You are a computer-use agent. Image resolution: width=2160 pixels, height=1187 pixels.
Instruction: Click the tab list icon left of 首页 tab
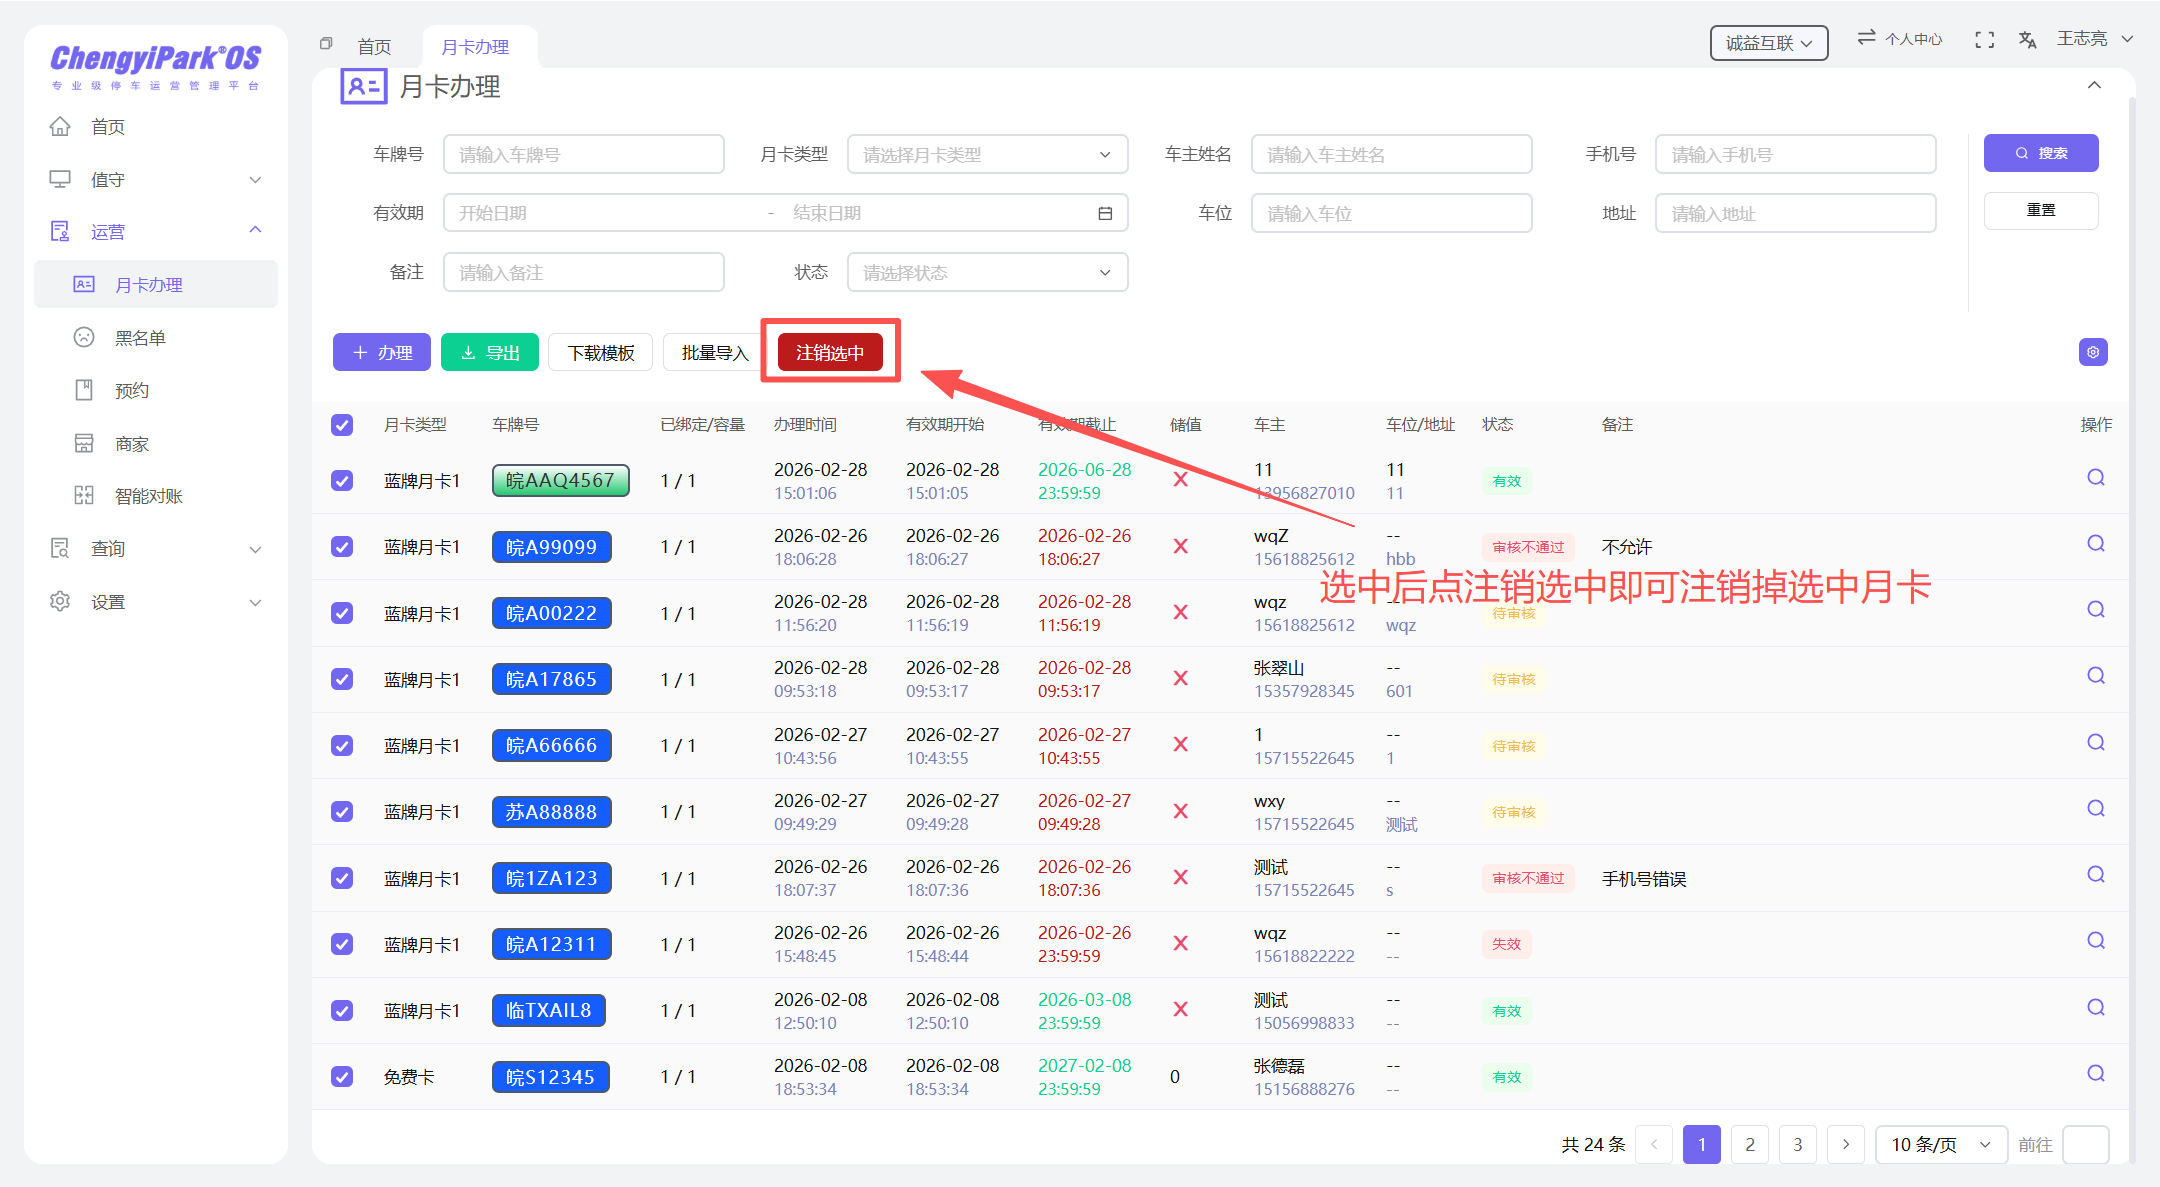pyautogui.click(x=326, y=44)
